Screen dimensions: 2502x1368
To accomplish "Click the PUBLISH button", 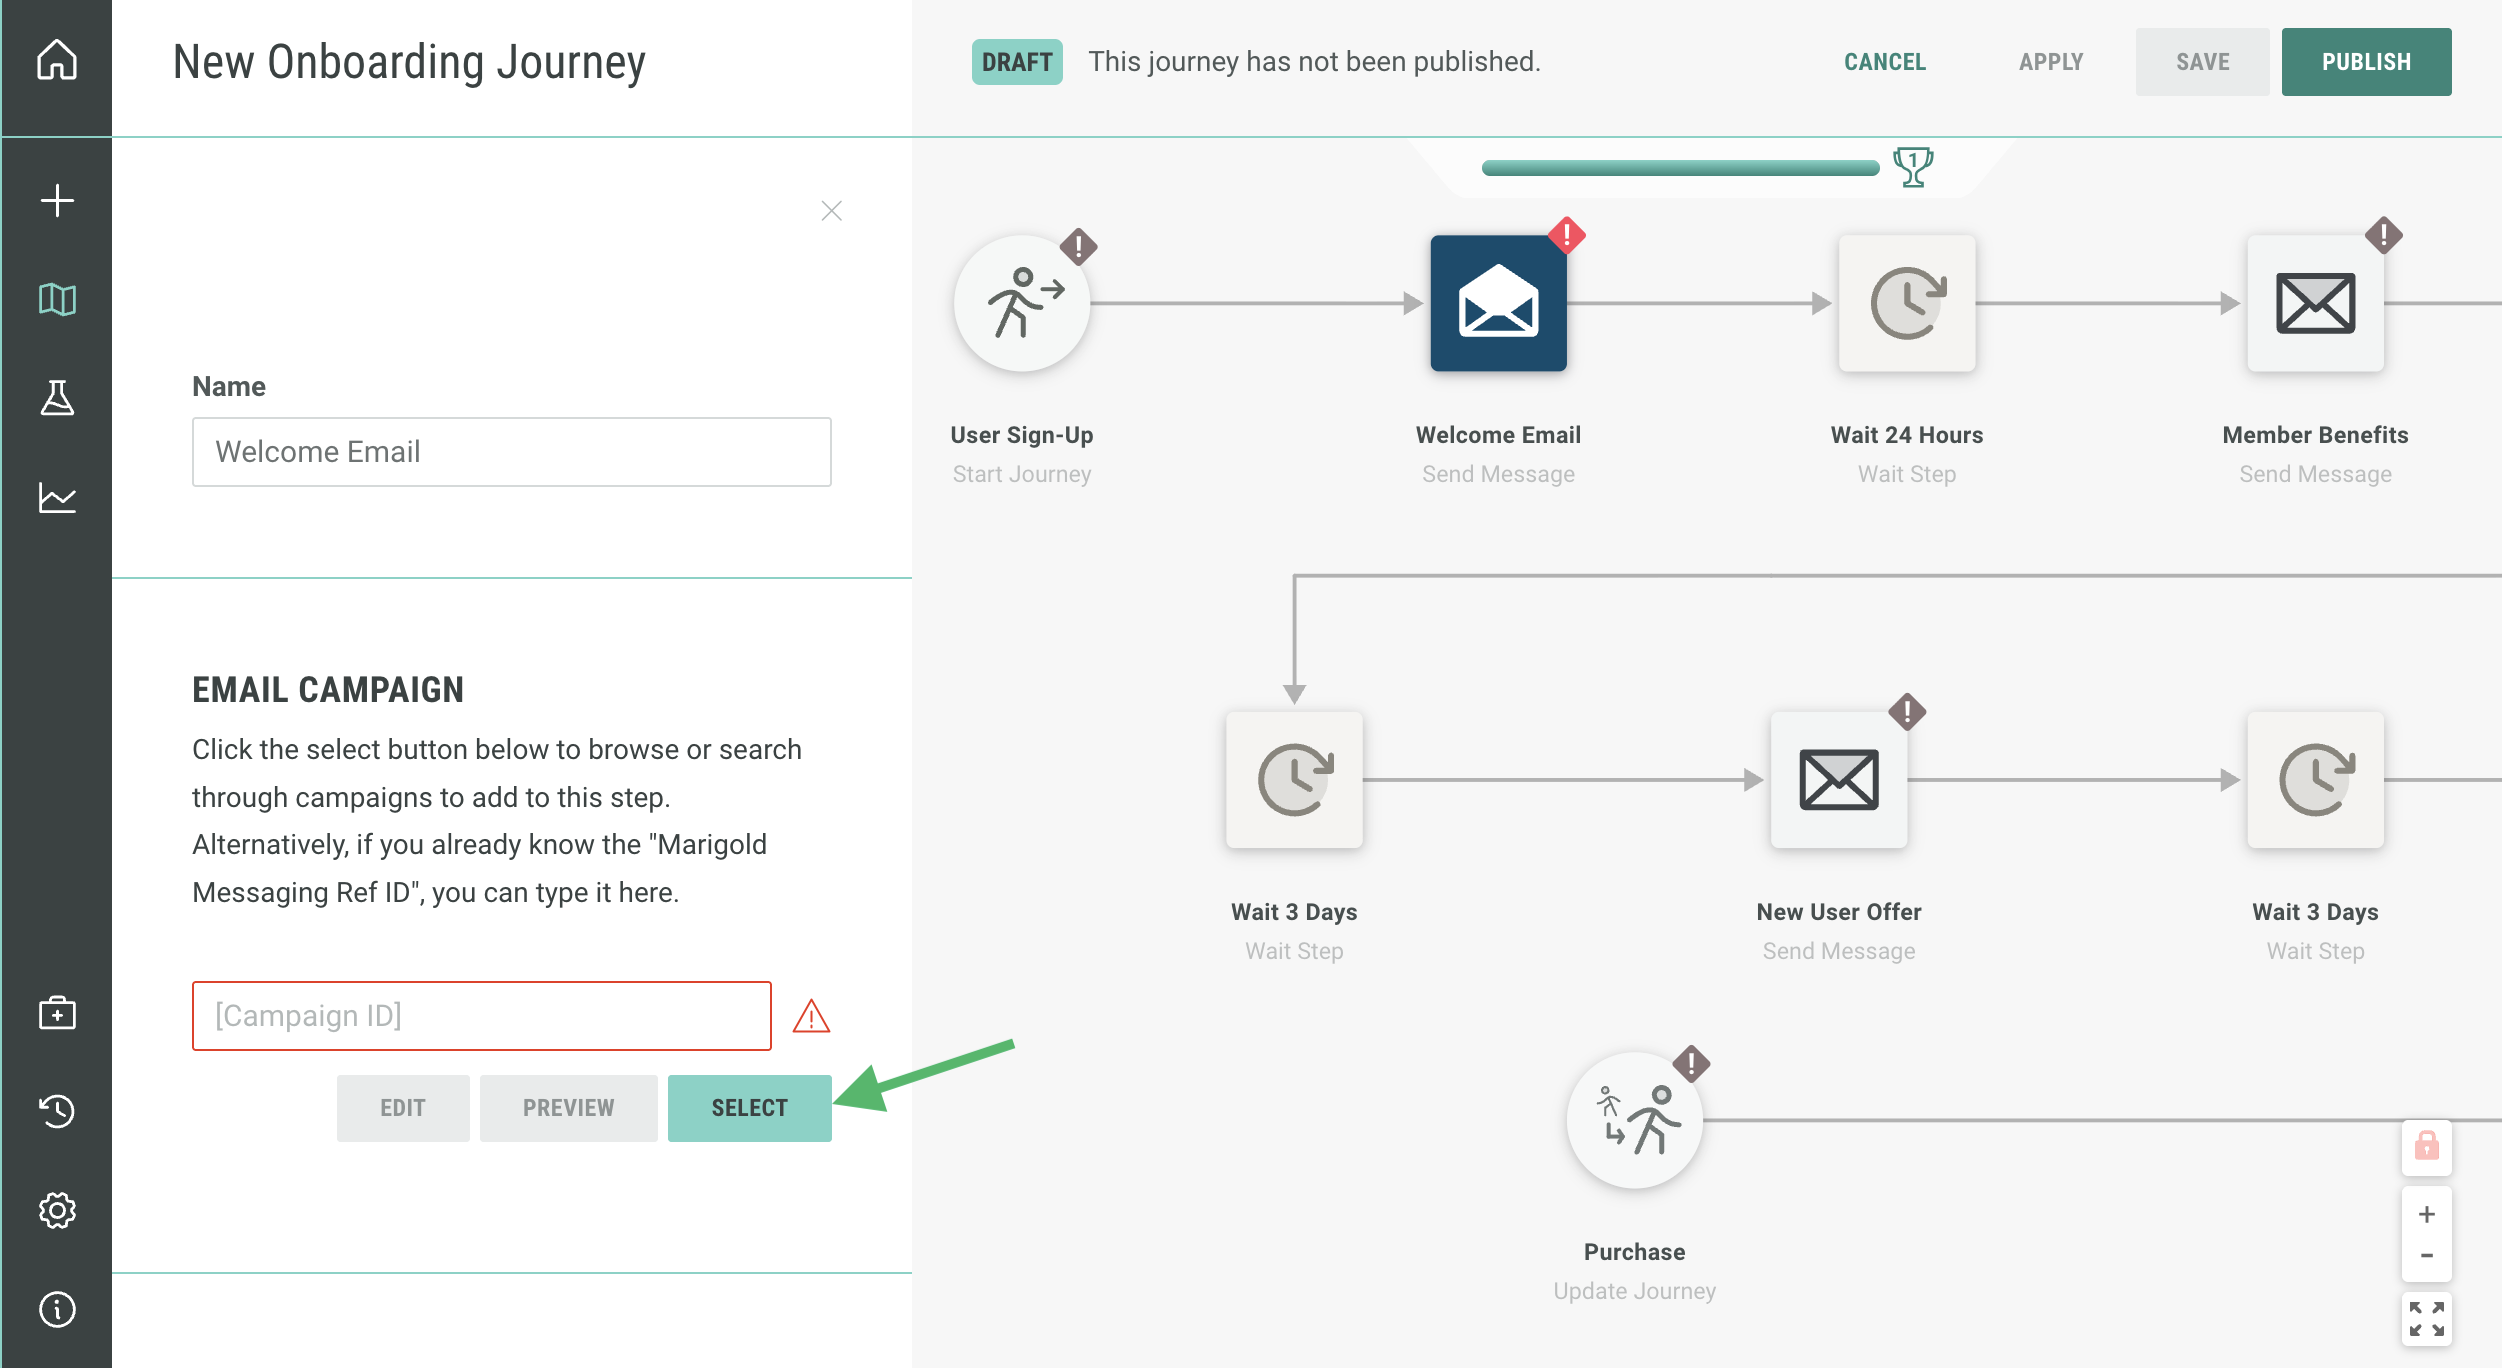I will pos(2365,62).
